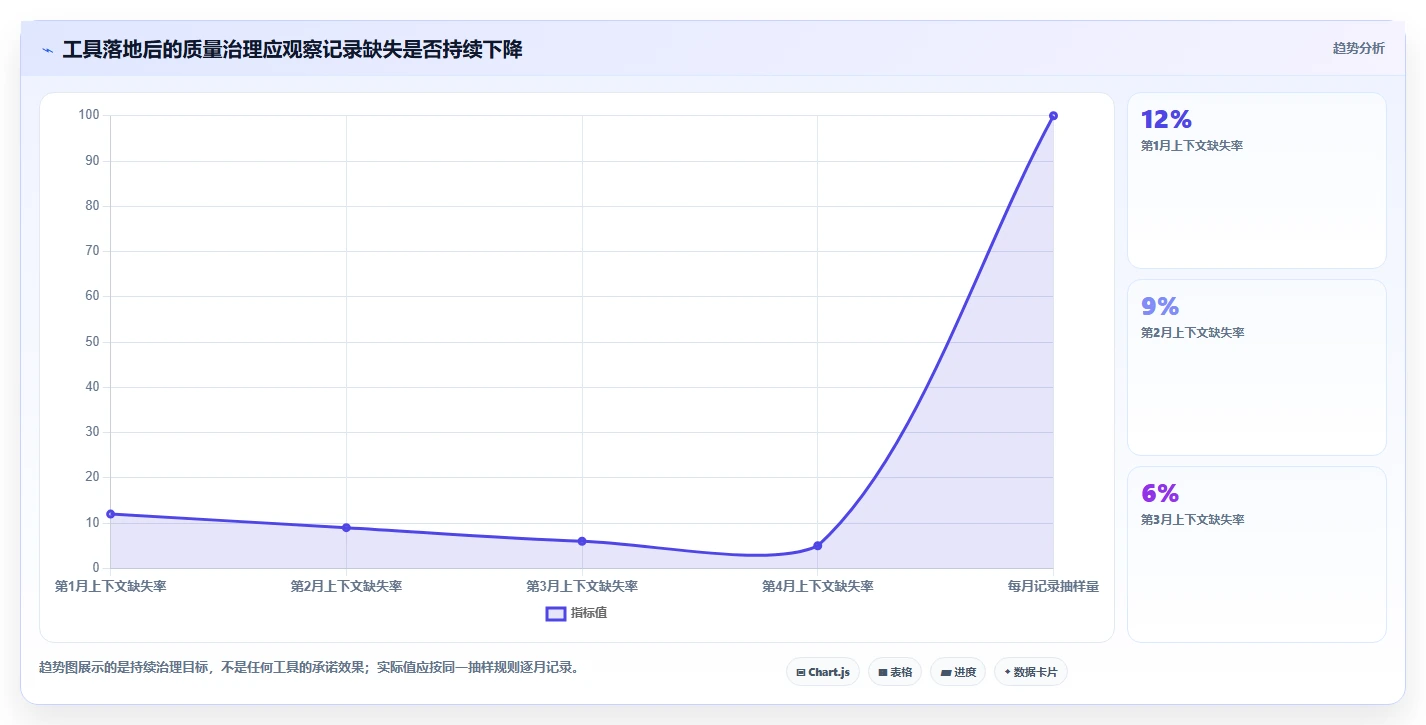Click the data point for 第4月上下文缺失率

click(818, 546)
